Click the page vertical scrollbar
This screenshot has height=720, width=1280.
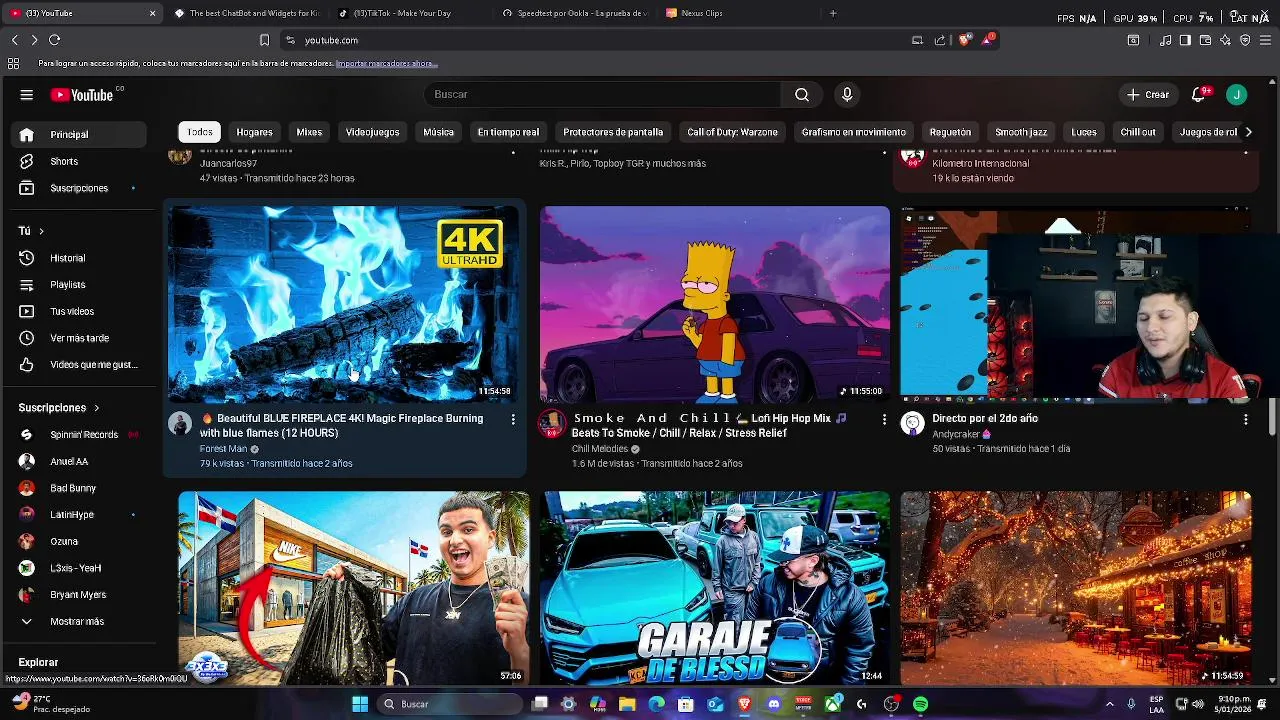click(x=1273, y=415)
